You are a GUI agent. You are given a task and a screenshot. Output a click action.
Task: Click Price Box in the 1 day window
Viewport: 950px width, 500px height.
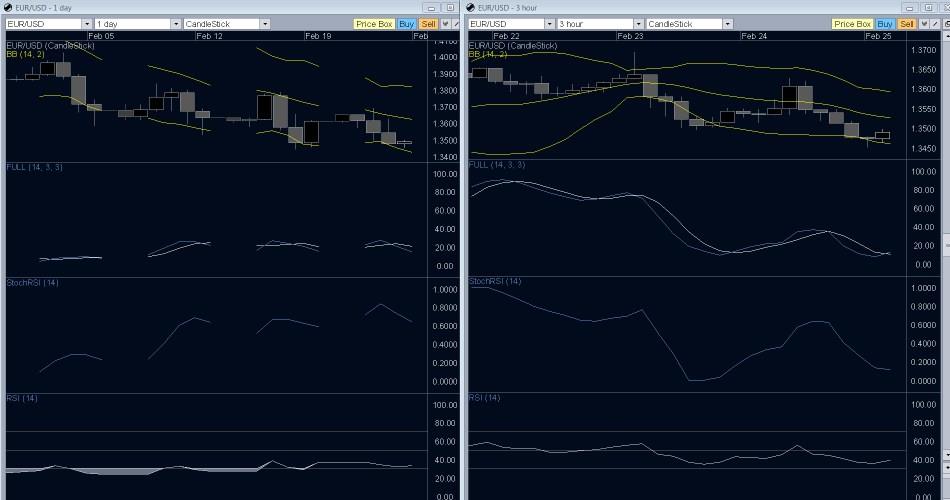coord(374,24)
